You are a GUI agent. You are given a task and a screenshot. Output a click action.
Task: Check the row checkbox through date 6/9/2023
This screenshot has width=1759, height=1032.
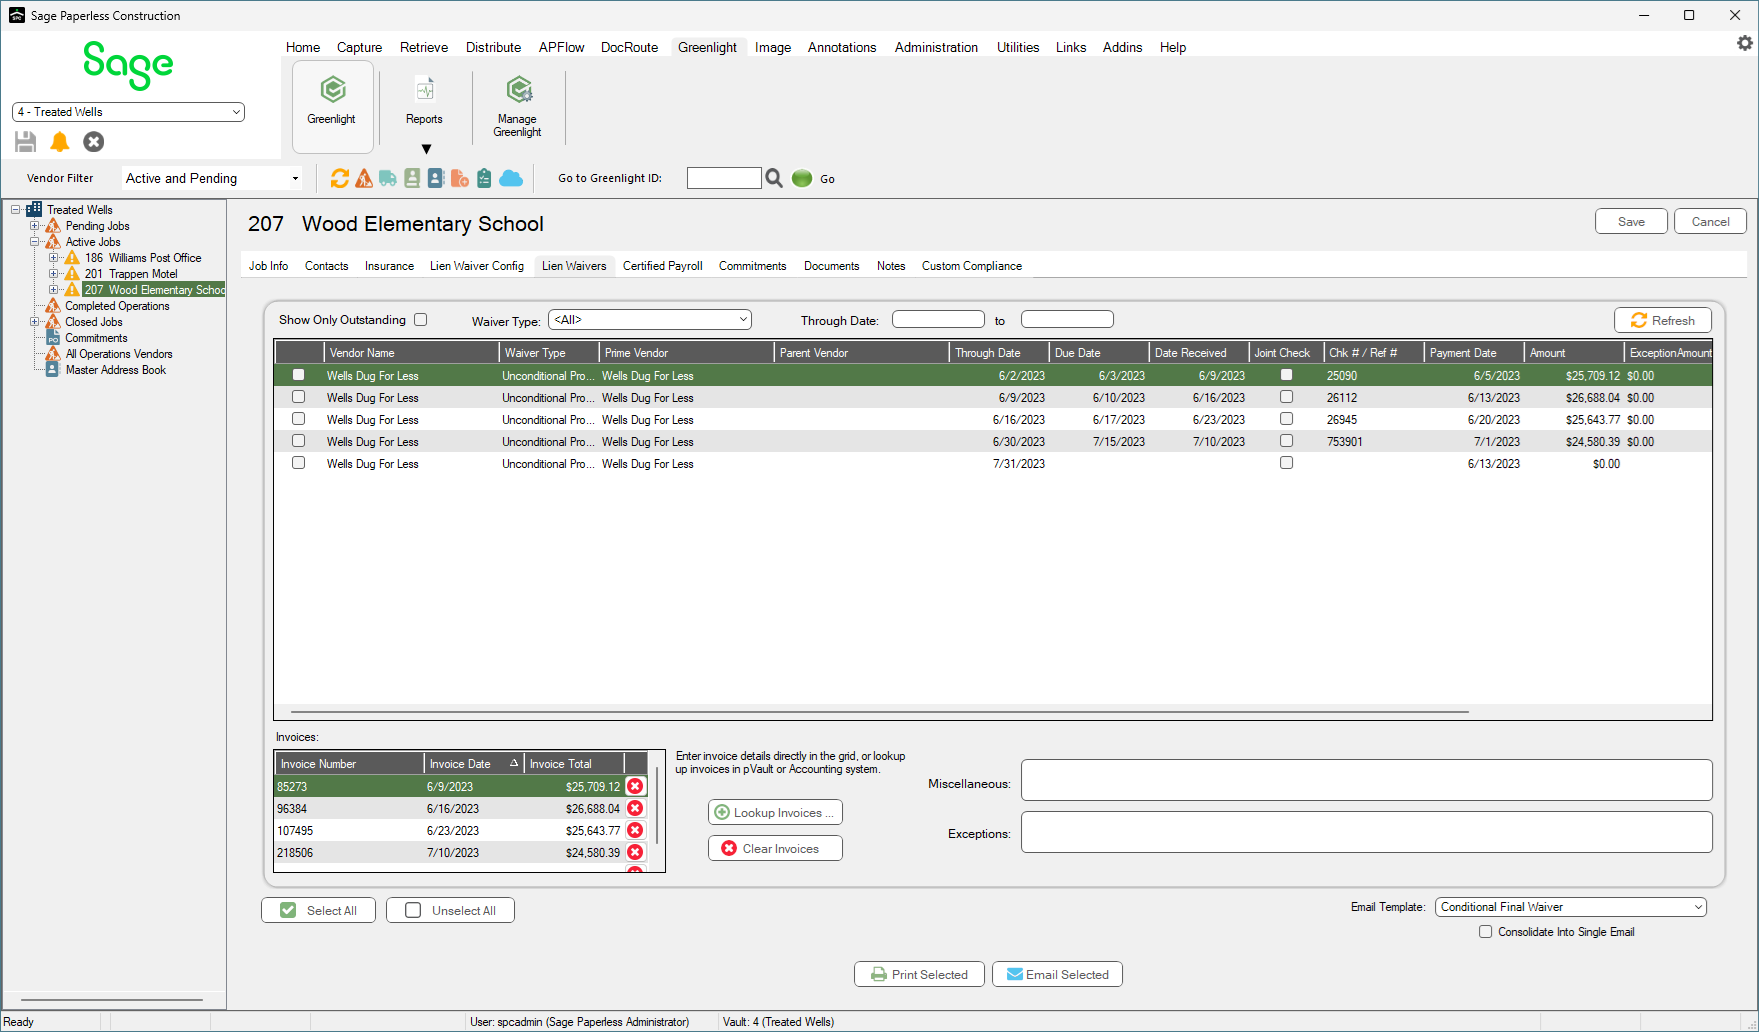click(298, 397)
